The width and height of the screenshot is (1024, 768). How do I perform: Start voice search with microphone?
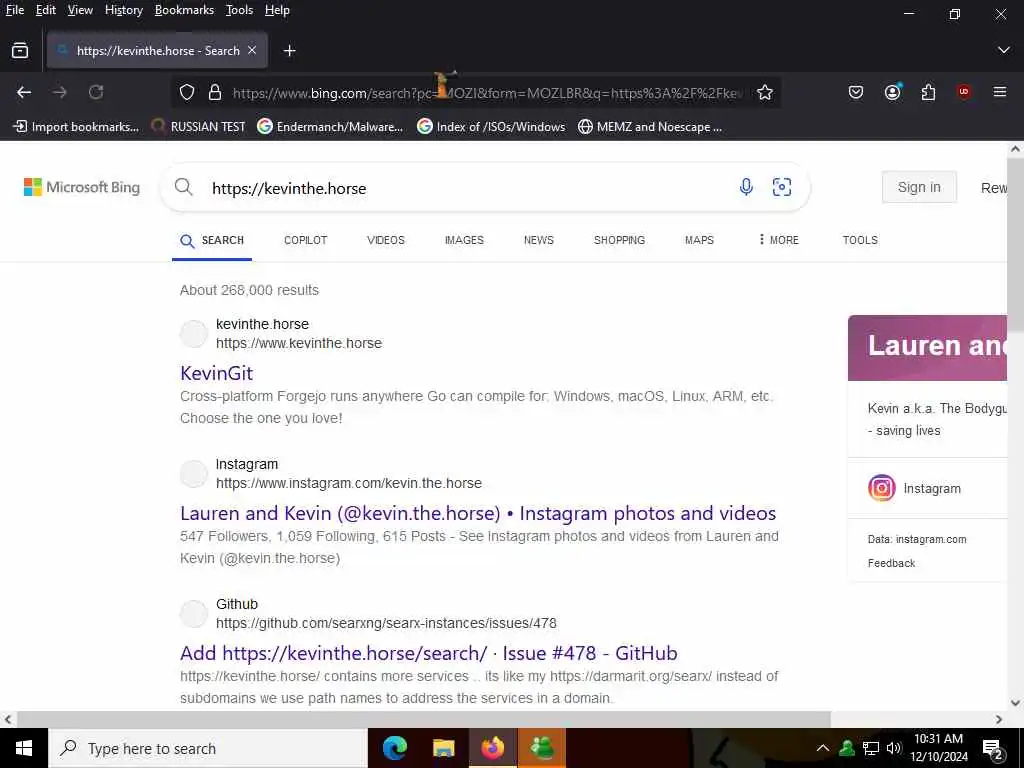pyautogui.click(x=746, y=187)
